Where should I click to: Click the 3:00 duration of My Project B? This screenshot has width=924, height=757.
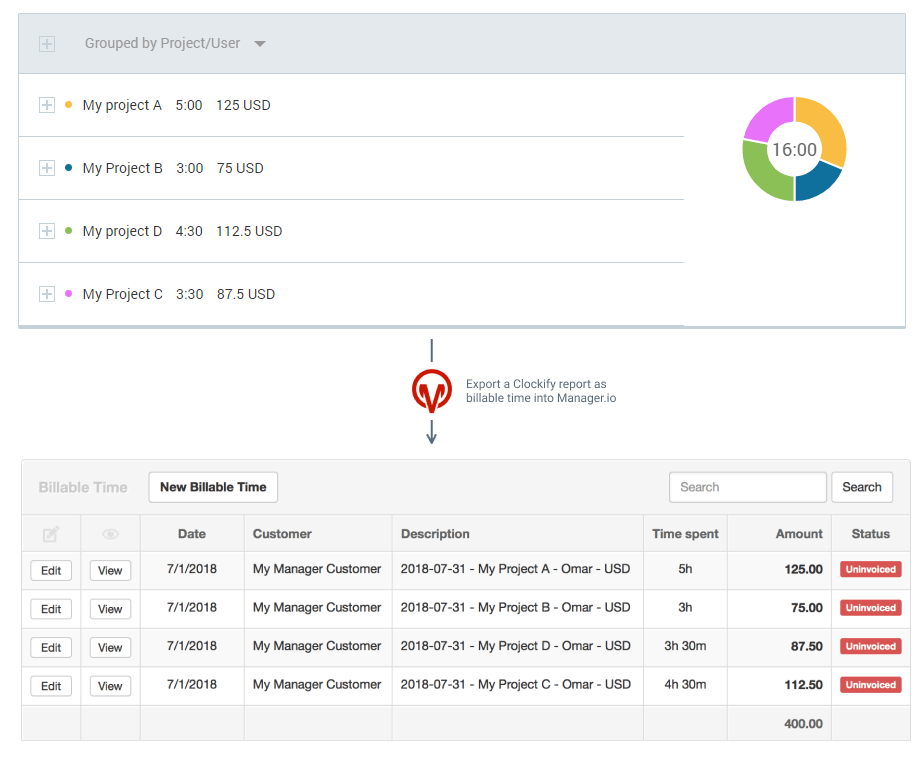tap(190, 168)
